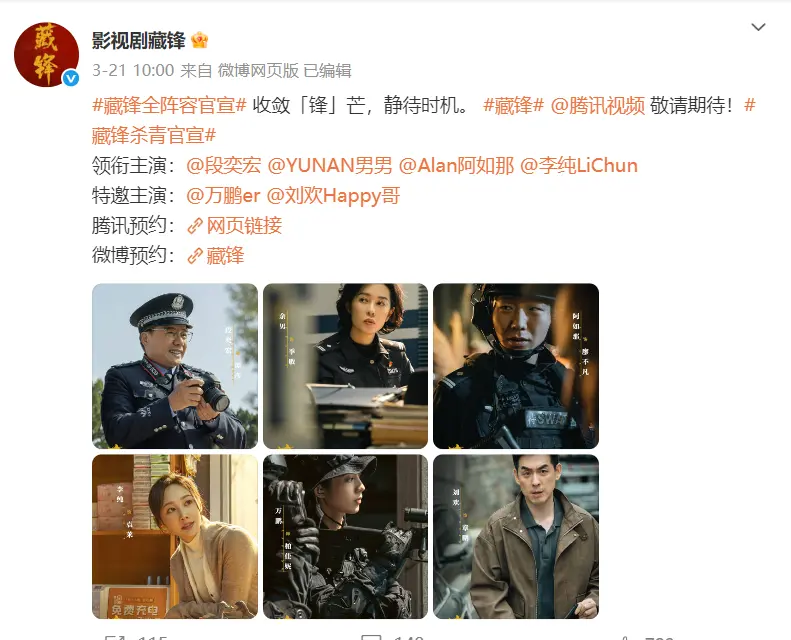Viewport: 791px width, 640px height.
Task: Open the @刘欢Happy哥 mention
Action: tap(333, 196)
